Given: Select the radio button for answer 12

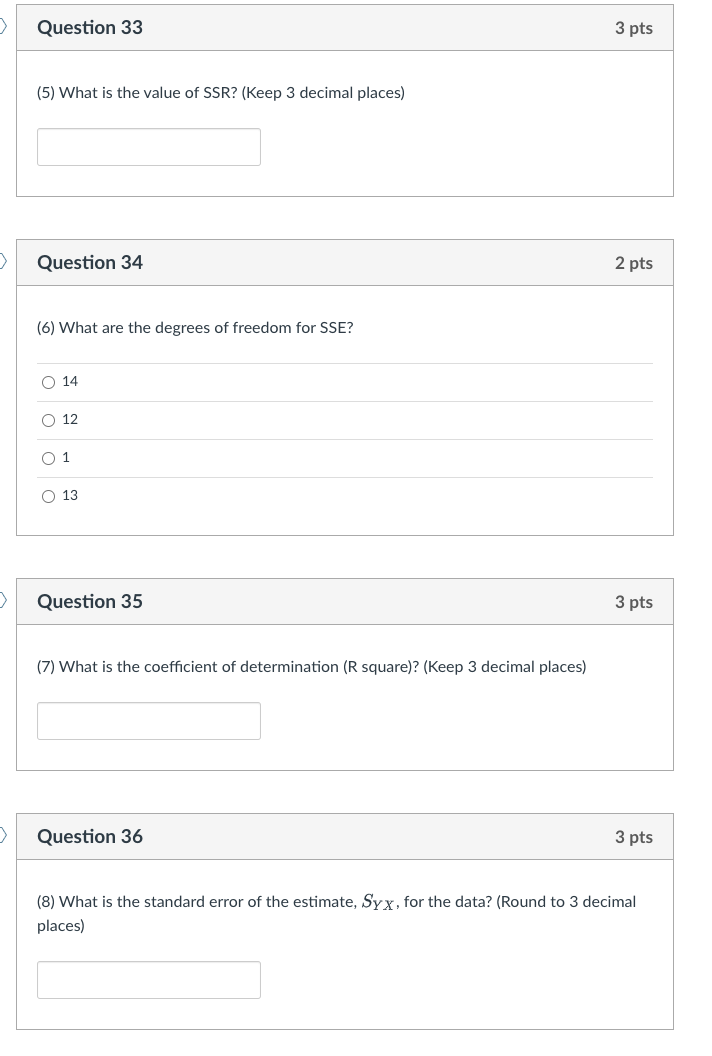Looking at the screenshot, I should [48, 420].
